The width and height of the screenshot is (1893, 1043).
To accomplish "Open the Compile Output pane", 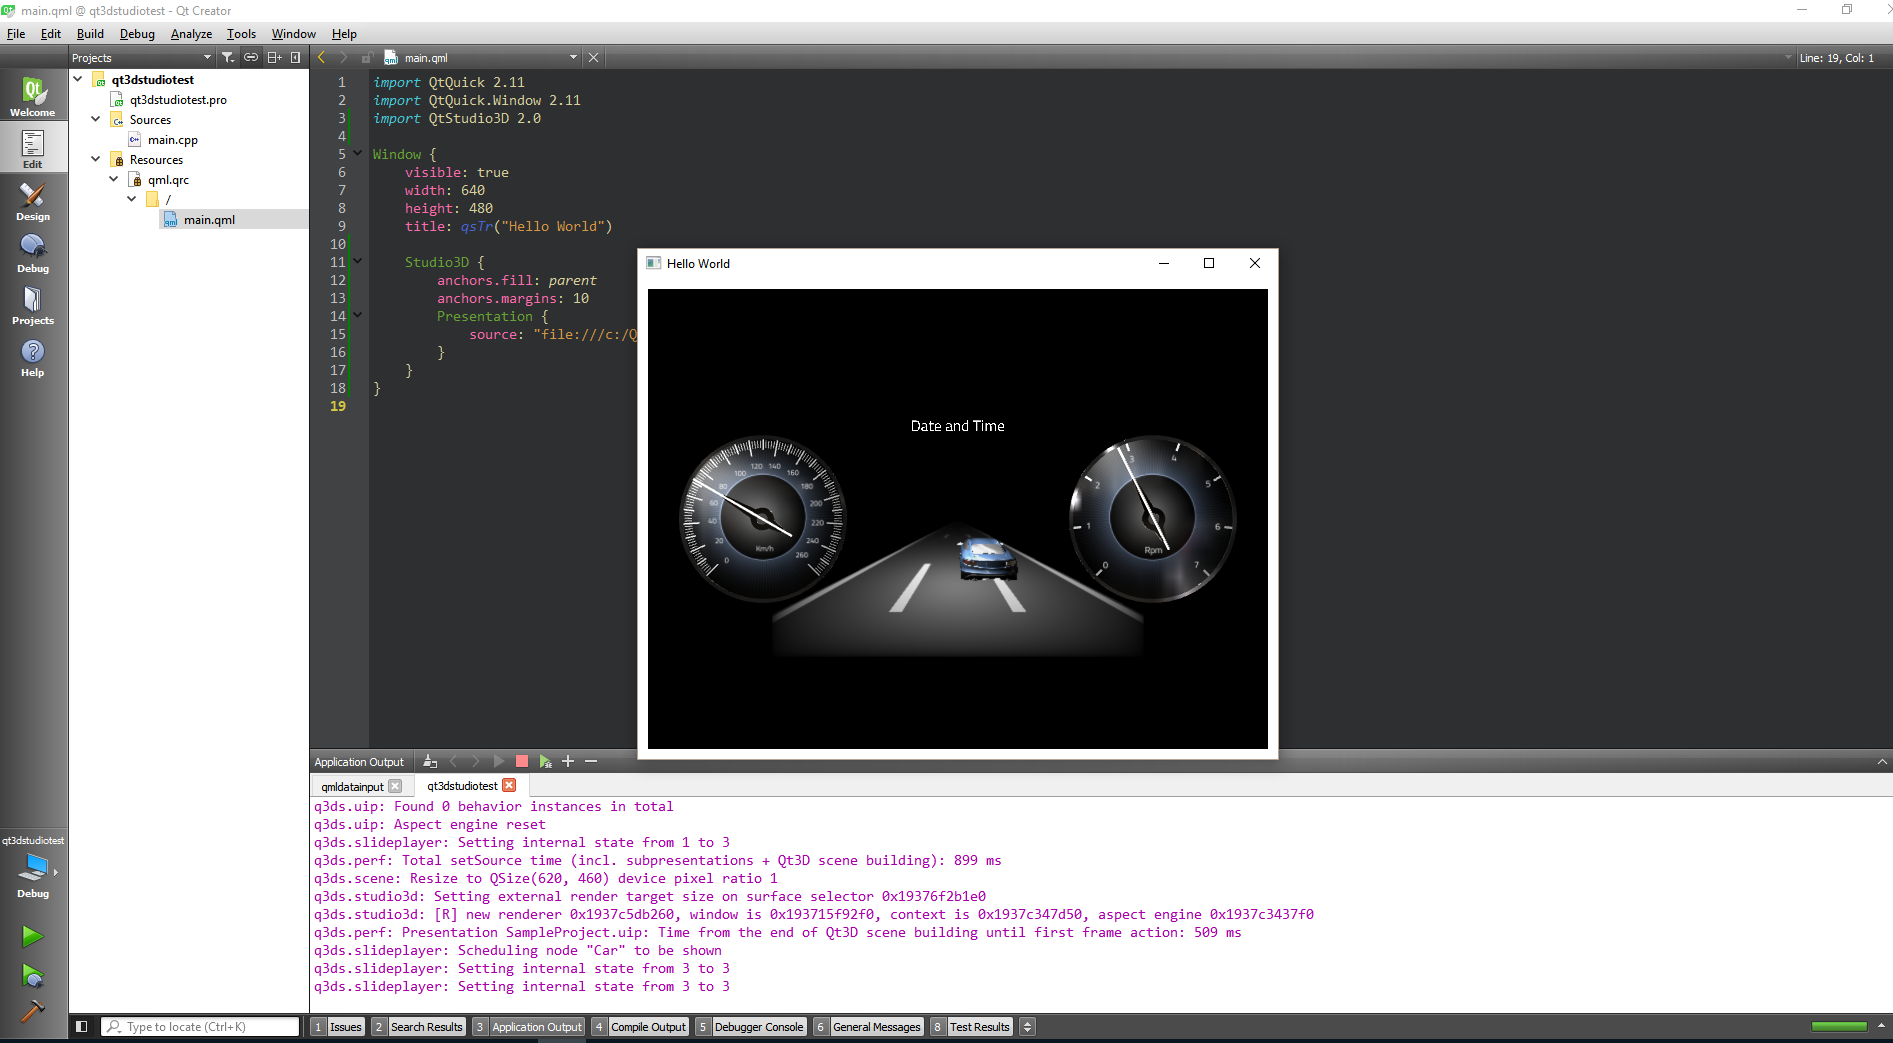I will tap(640, 1027).
